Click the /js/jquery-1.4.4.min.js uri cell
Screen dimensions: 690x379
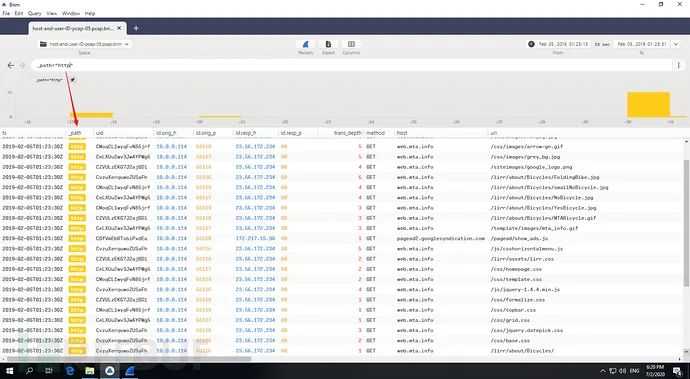(525, 290)
